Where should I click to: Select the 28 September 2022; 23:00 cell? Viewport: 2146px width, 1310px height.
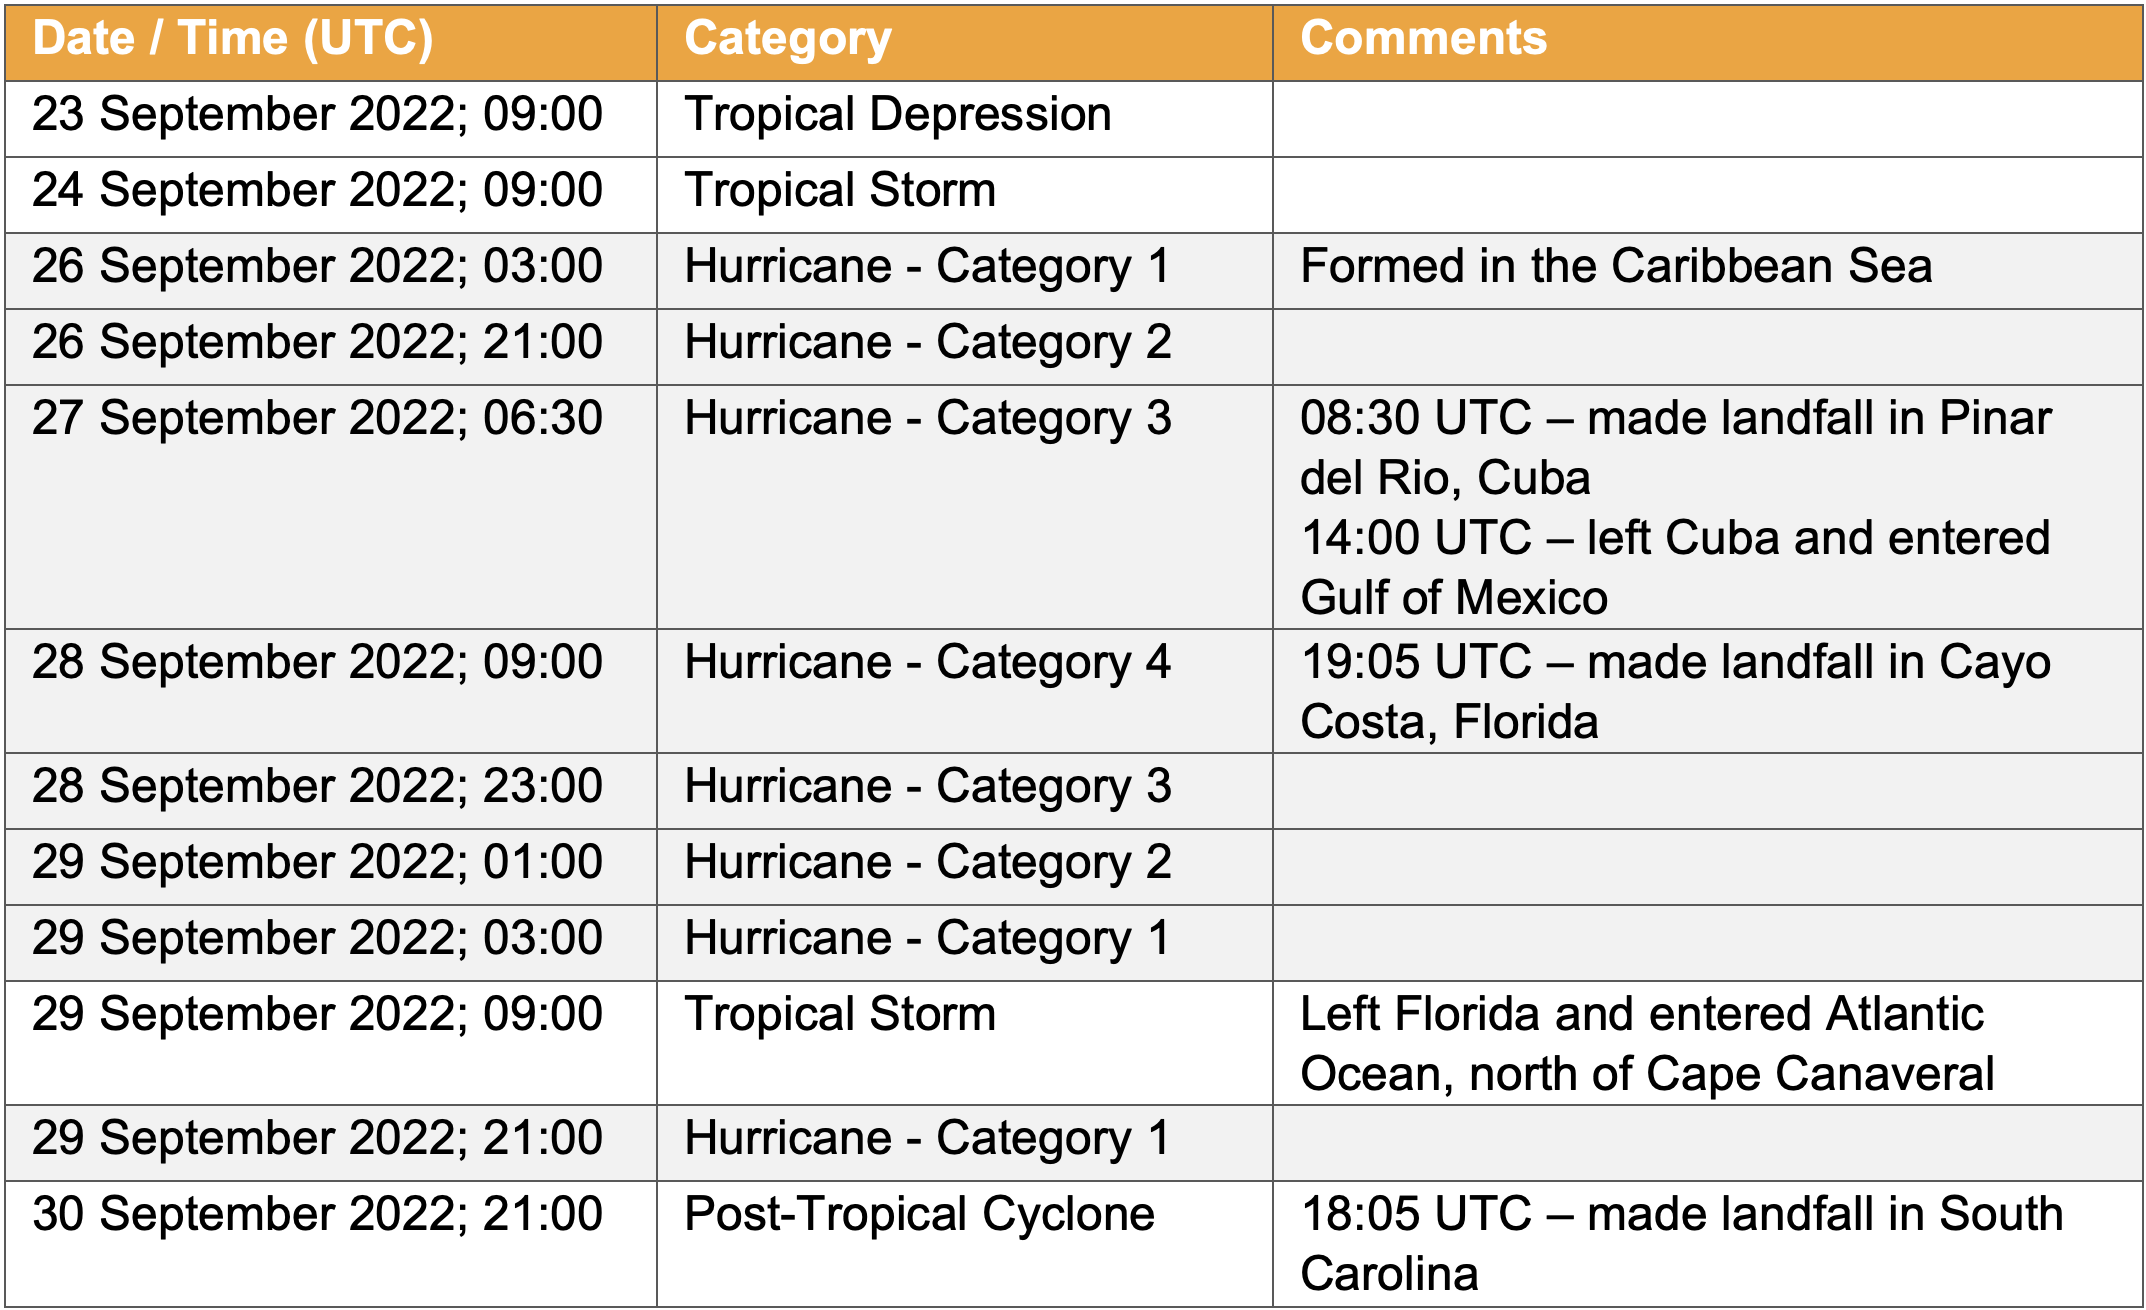click(317, 787)
